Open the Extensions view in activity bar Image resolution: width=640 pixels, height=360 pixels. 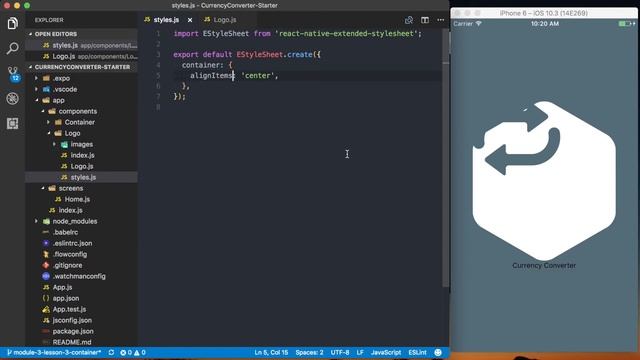pyautogui.click(x=12, y=123)
